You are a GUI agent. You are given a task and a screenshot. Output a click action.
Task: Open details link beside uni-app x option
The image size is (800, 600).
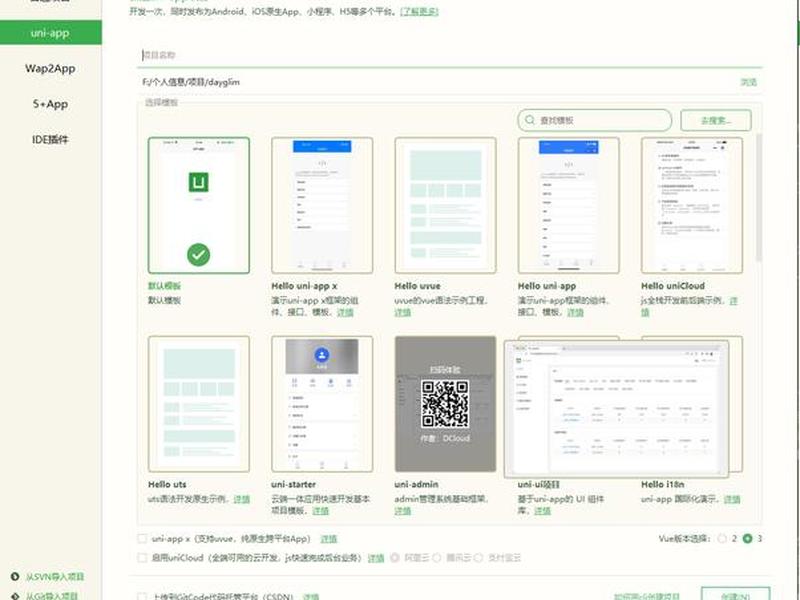click(x=329, y=539)
